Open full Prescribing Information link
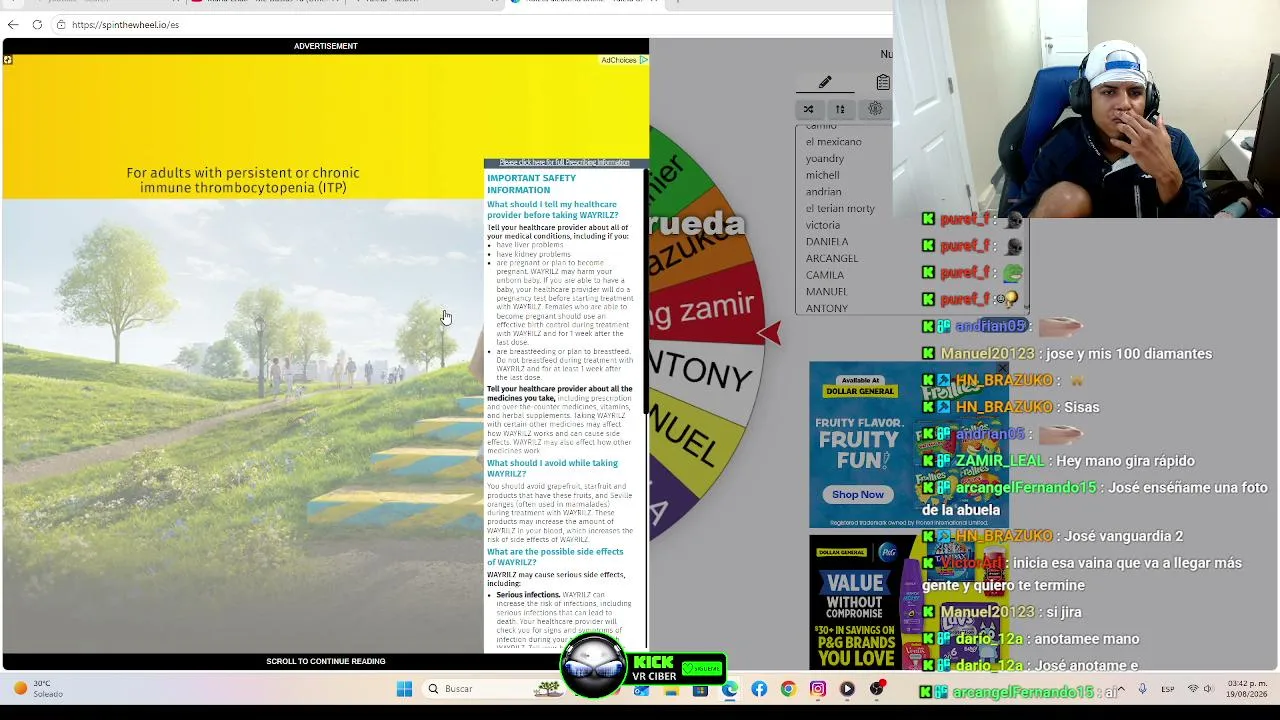 (x=564, y=163)
